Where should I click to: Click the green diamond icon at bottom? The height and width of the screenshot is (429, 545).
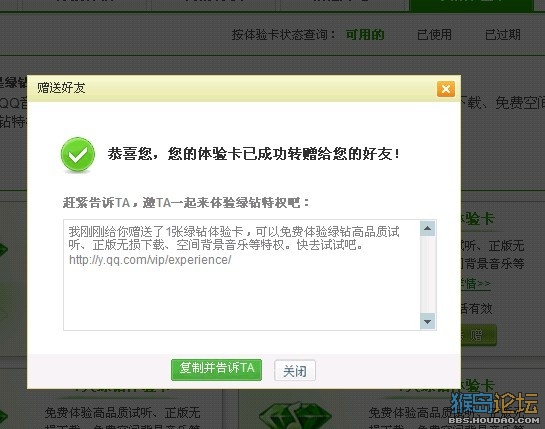[x=295, y=415]
